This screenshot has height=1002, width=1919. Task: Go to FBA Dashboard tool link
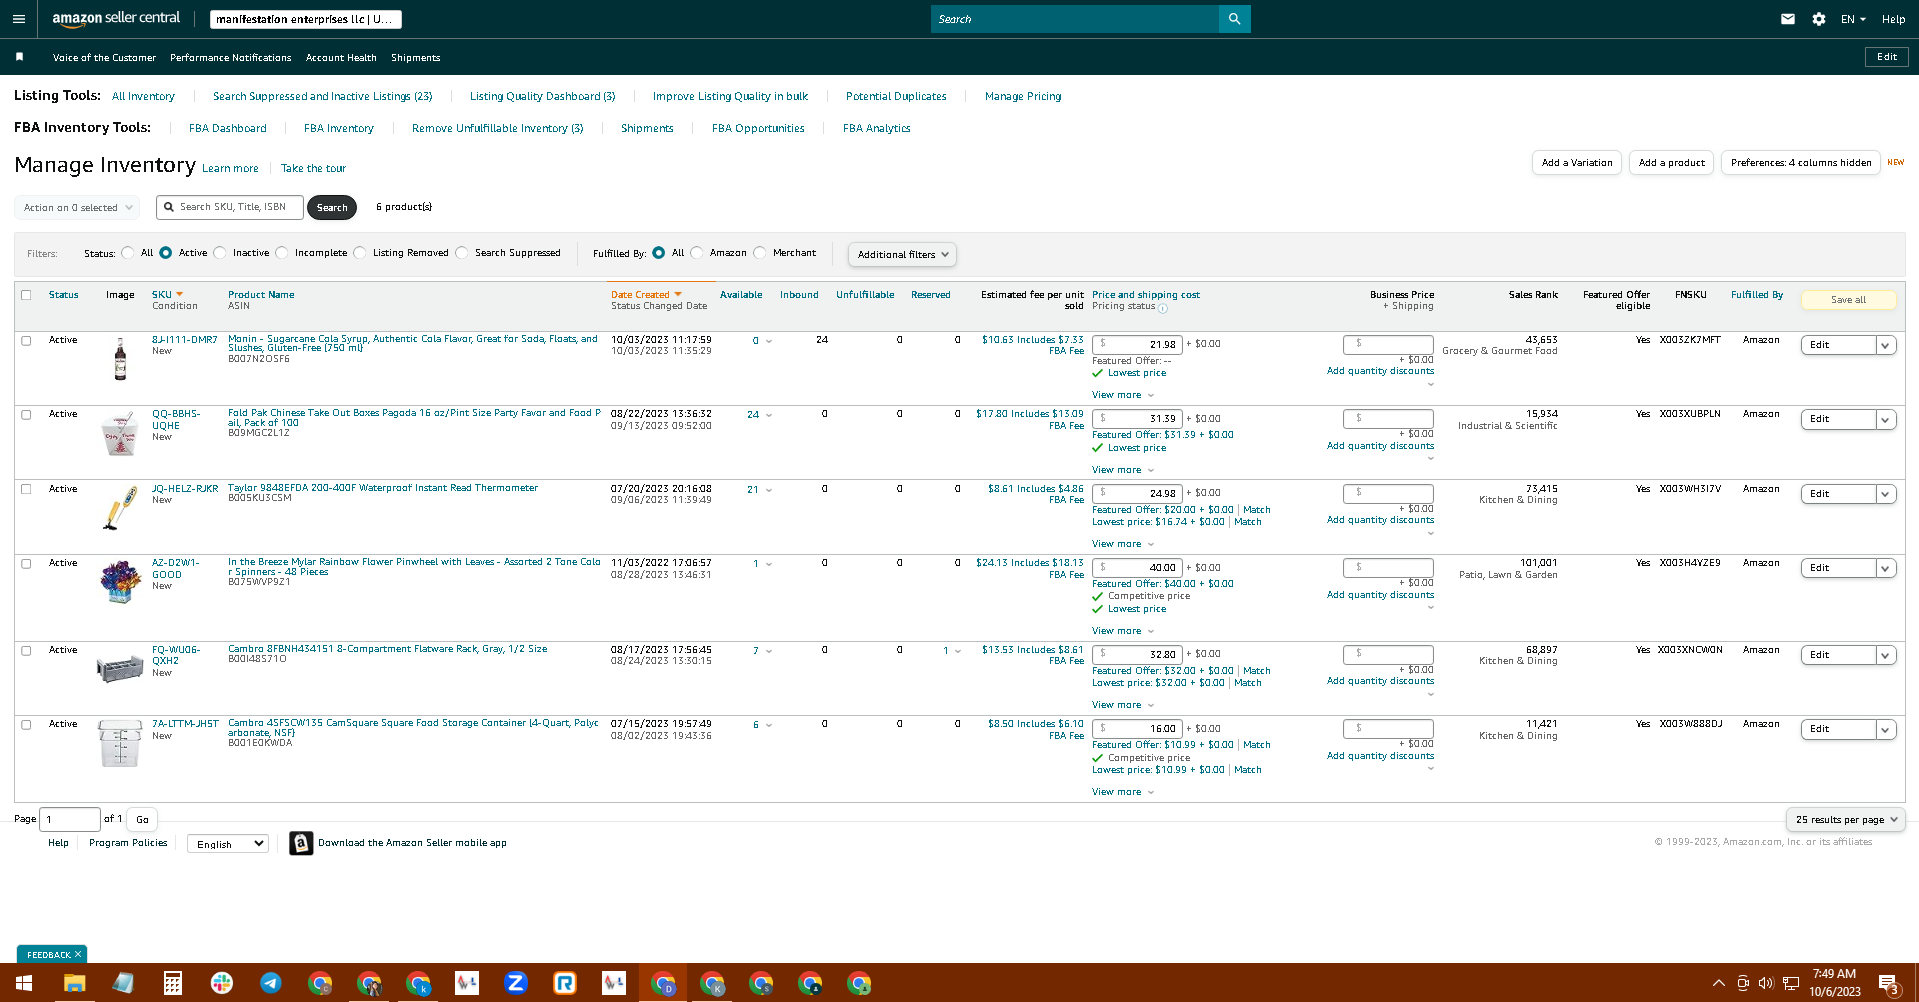click(228, 128)
